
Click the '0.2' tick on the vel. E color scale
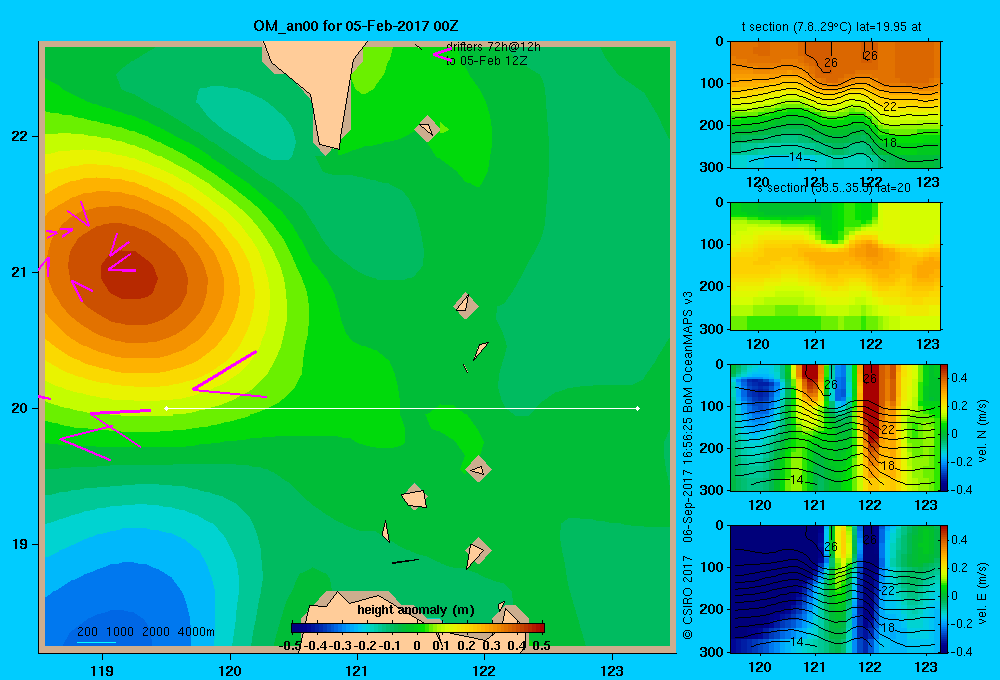click(959, 568)
